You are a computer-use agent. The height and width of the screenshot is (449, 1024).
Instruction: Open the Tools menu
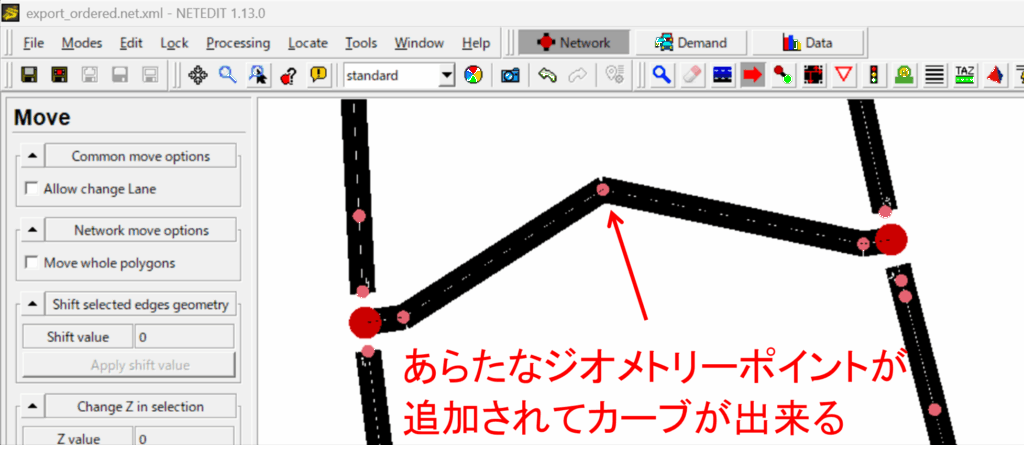pos(361,43)
